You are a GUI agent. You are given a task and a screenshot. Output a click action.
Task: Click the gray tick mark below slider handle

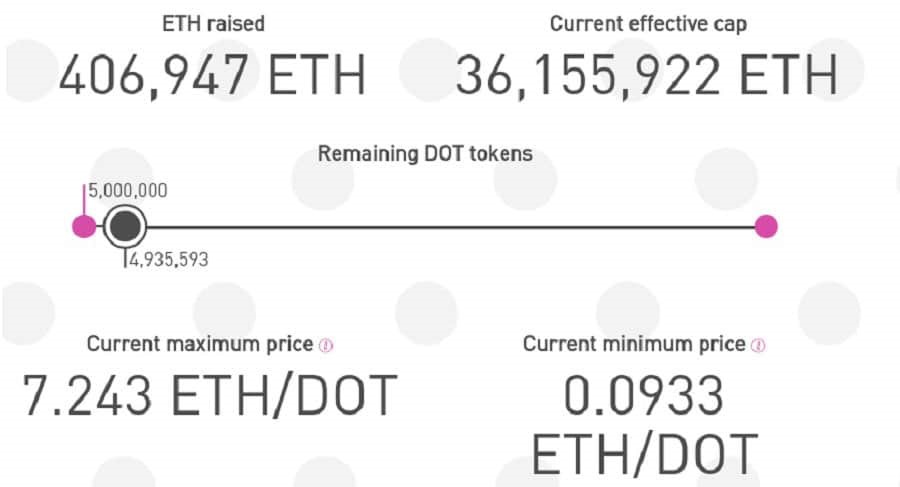click(x=125, y=258)
